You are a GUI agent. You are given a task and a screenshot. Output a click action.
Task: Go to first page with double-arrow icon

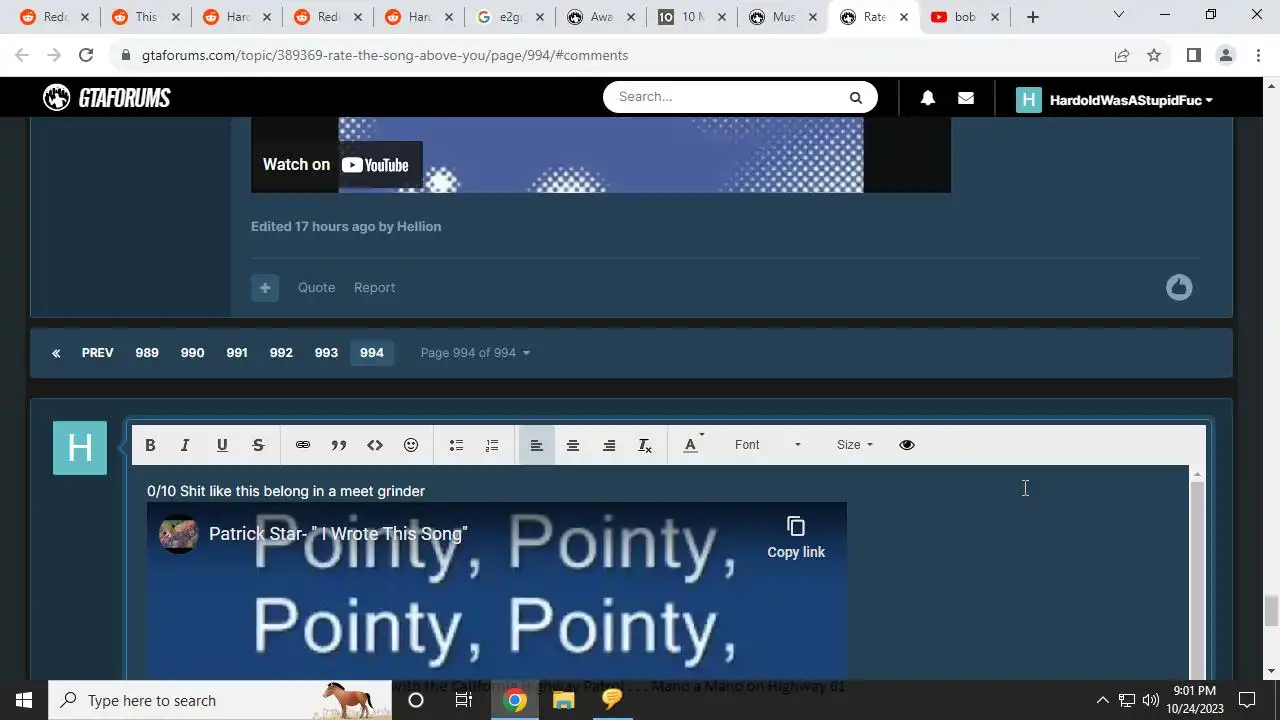click(56, 353)
